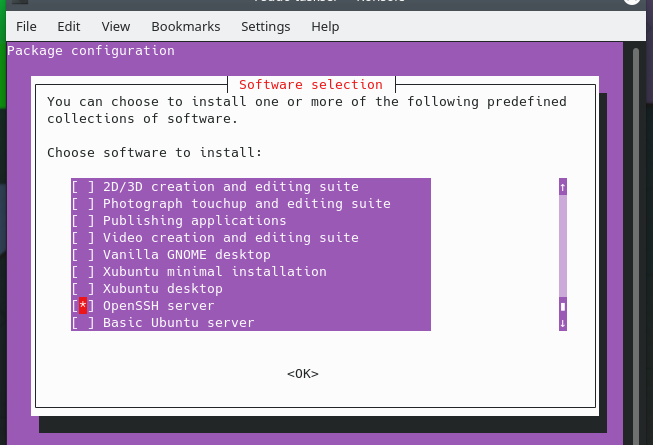Click the 'Package configuration' header text

click(x=91, y=51)
